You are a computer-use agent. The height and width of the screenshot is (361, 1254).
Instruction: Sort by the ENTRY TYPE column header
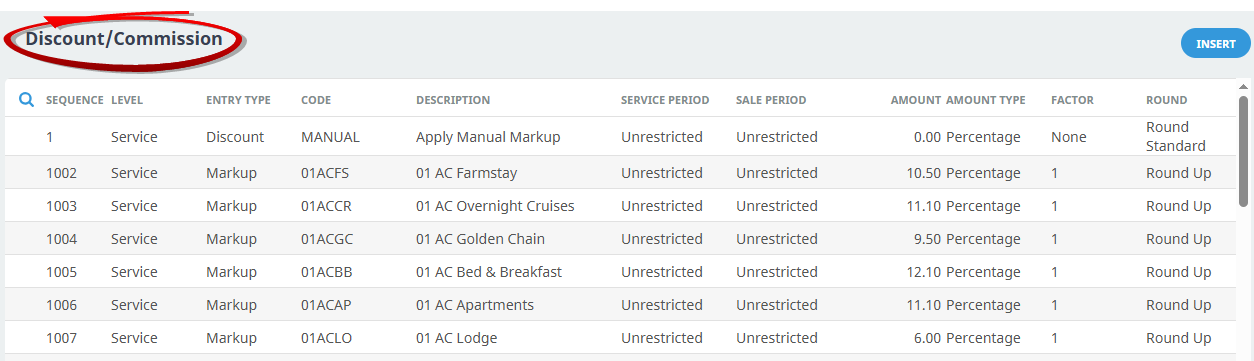point(238,100)
